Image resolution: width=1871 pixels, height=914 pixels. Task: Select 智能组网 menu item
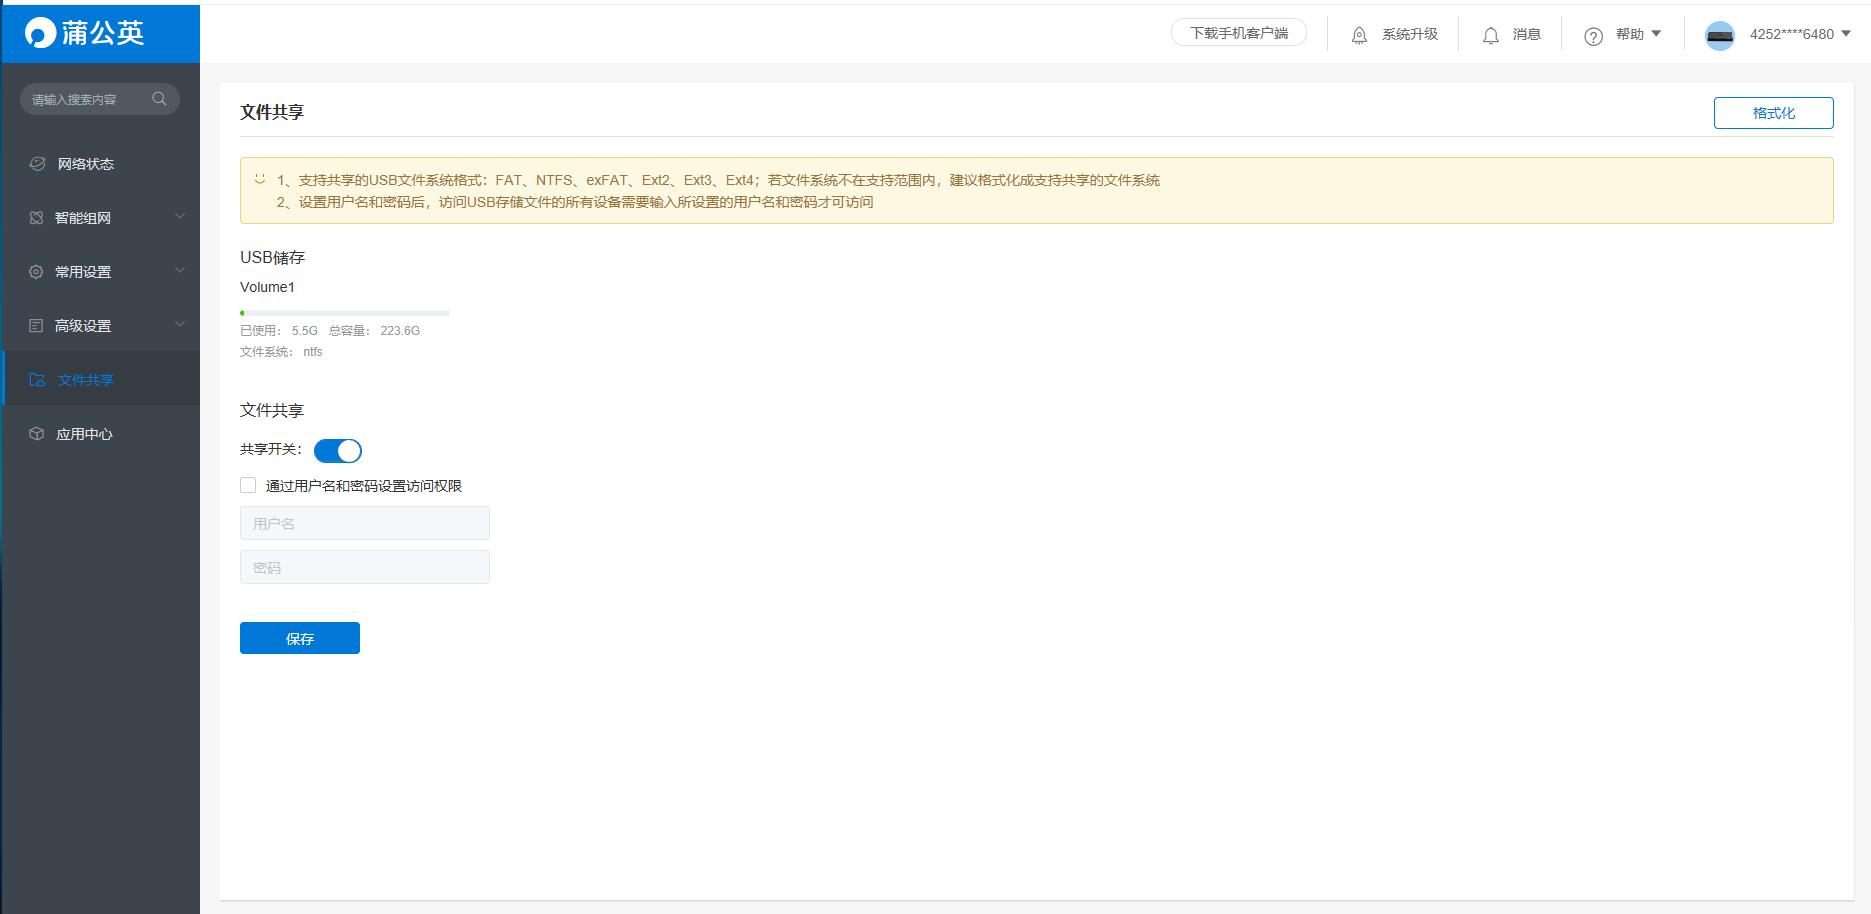coord(101,218)
